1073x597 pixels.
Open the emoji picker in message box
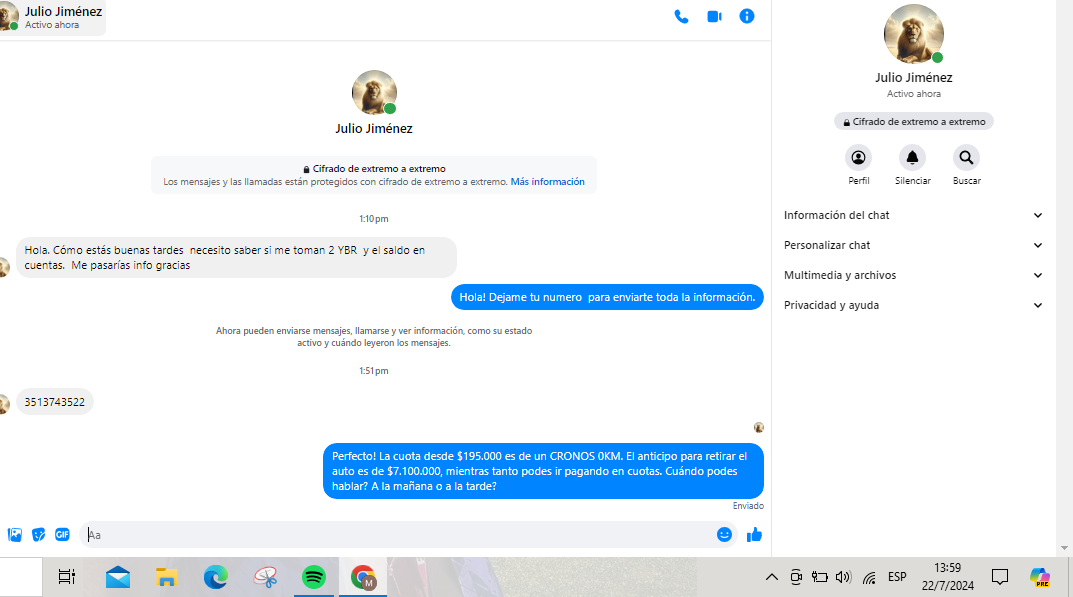pos(724,535)
